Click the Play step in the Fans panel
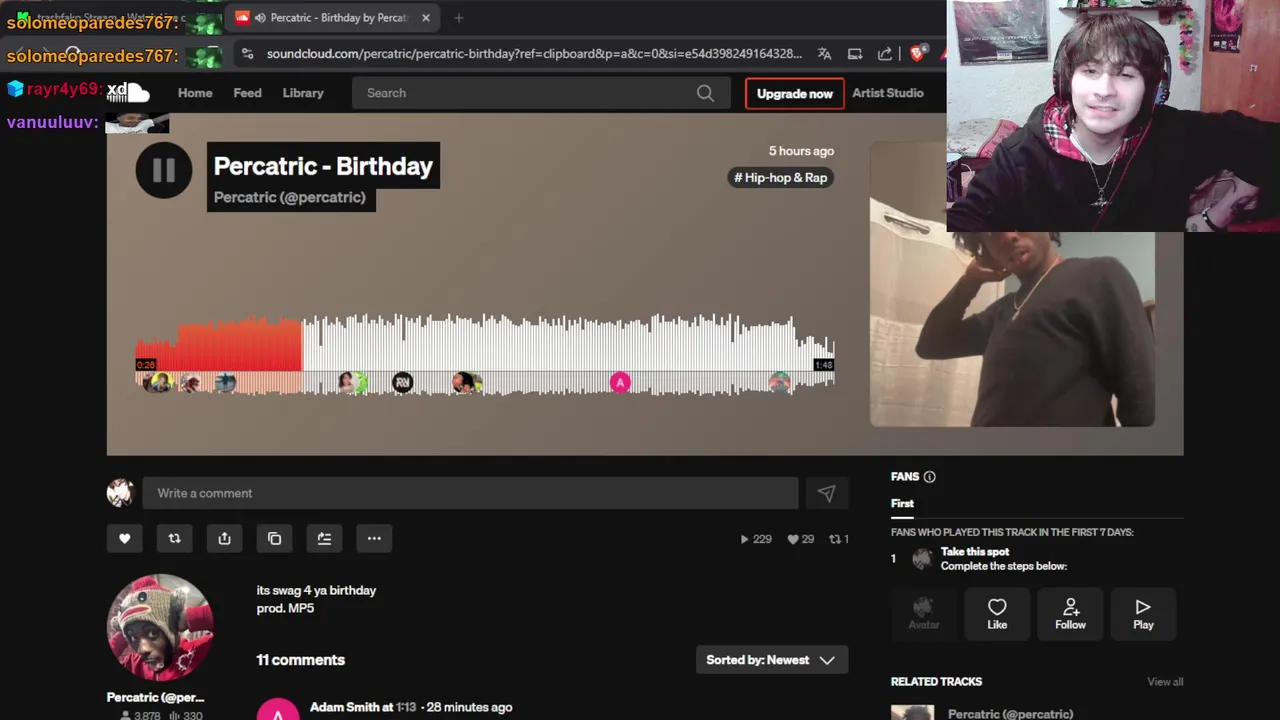 pyautogui.click(x=1143, y=613)
